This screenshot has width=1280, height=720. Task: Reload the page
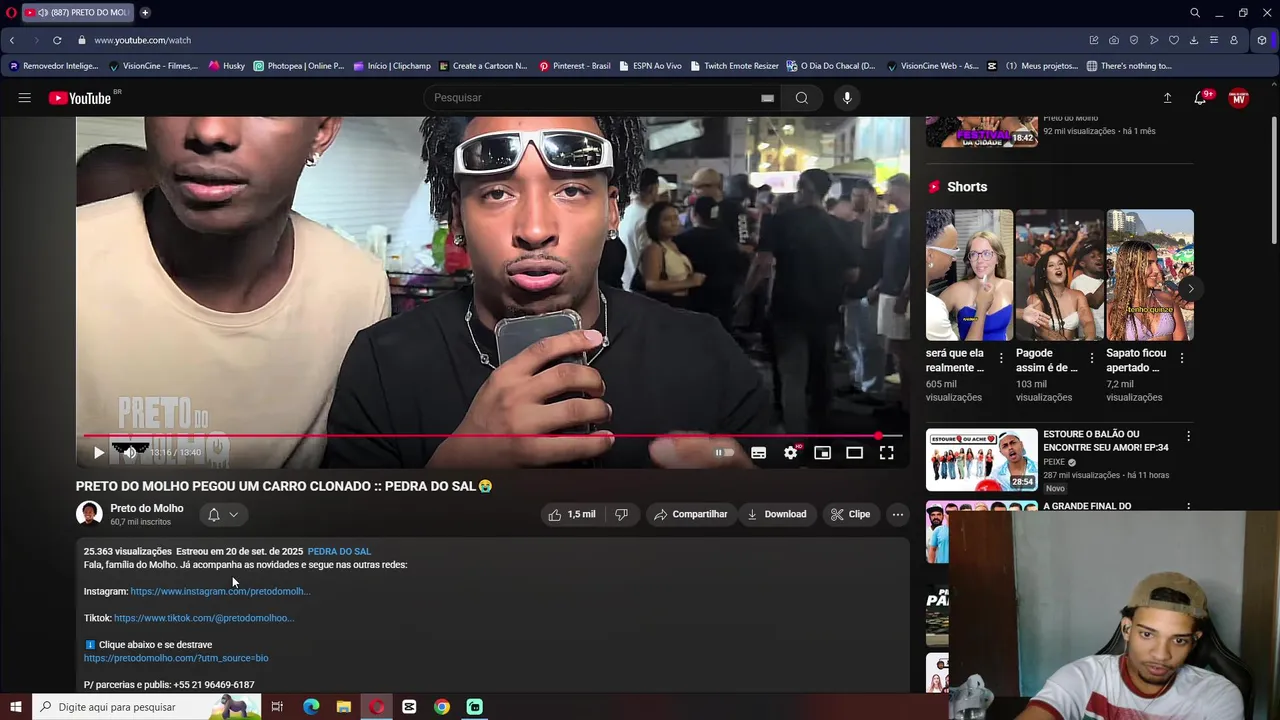point(57,40)
